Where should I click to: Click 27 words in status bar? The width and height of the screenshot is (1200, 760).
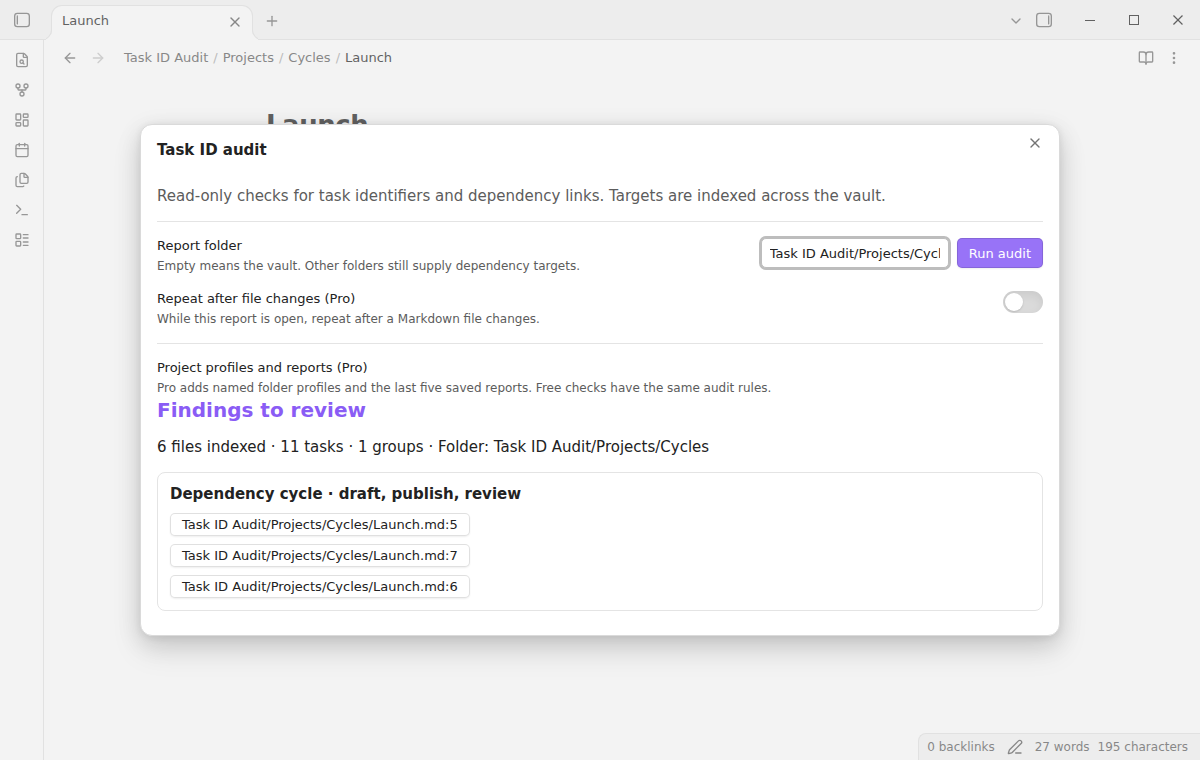1062,747
